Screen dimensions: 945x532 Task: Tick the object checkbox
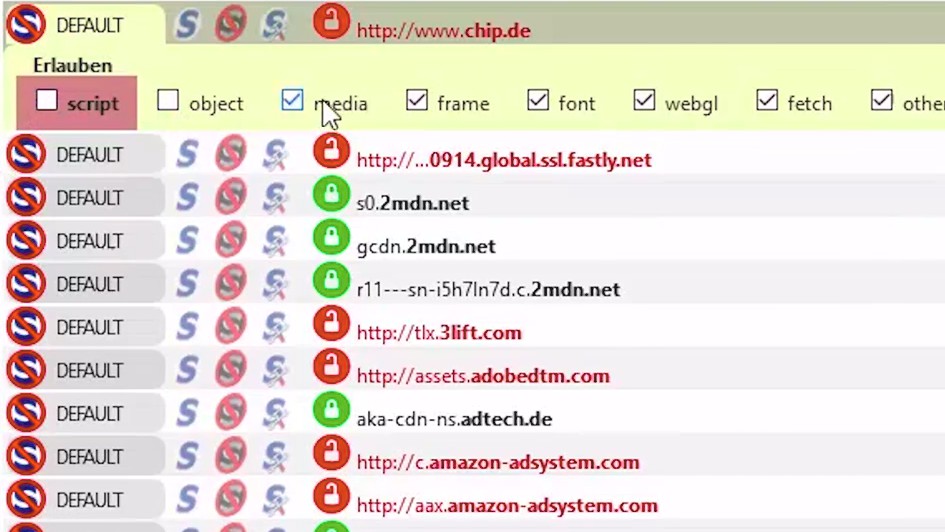(168, 101)
